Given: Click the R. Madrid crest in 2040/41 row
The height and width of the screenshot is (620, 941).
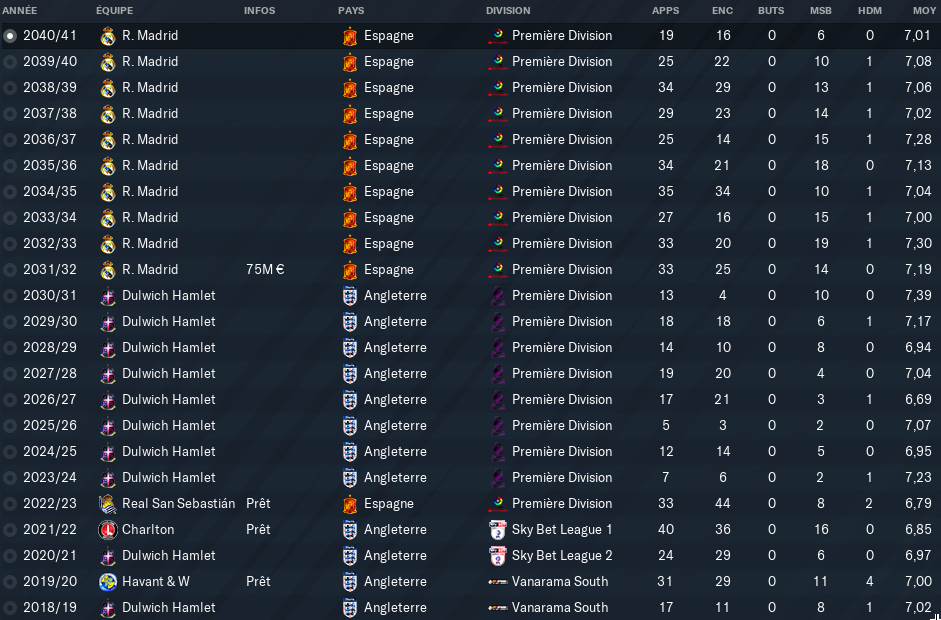Looking at the screenshot, I should tap(108, 36).
